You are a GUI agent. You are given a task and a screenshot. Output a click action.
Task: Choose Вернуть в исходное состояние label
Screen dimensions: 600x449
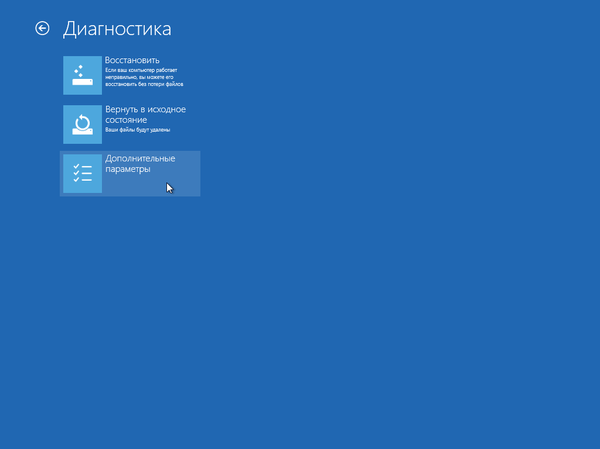145,115
